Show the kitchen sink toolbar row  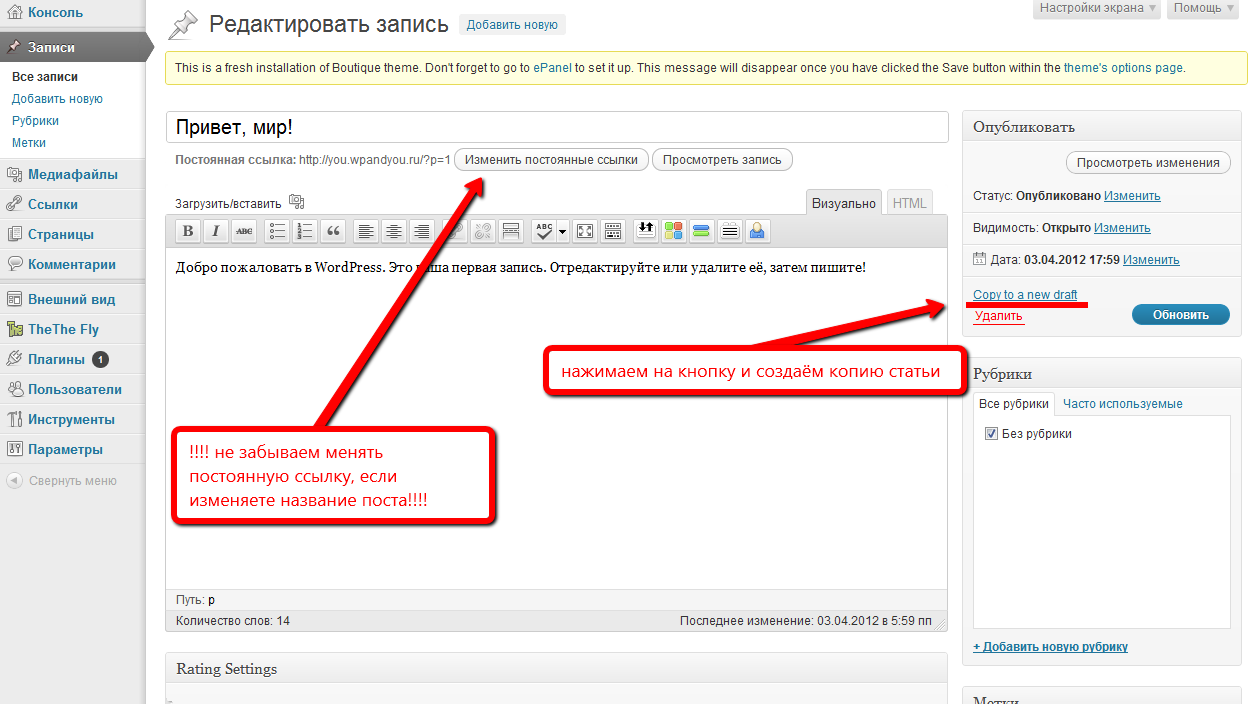(613, 231)
